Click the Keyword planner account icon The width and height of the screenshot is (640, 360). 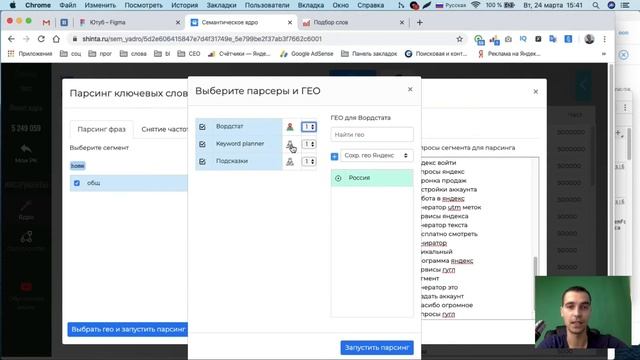coord(290,144)
